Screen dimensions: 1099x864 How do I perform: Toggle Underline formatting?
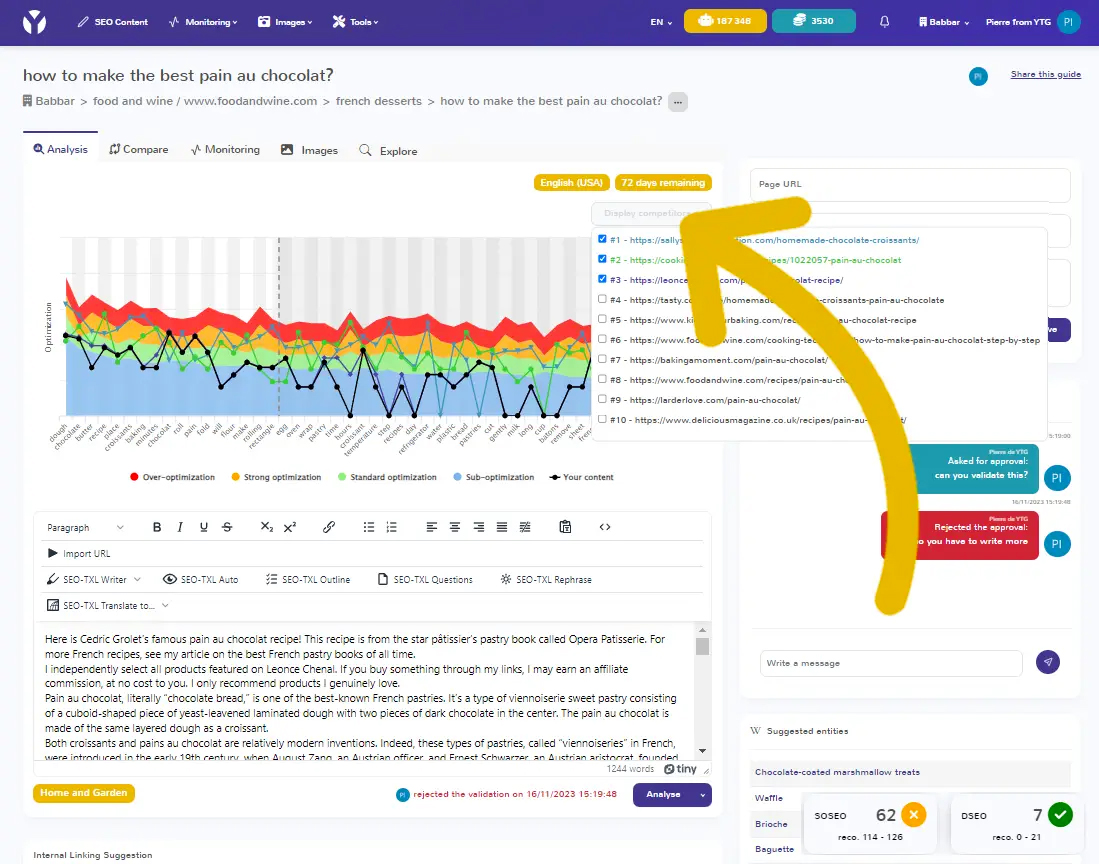(x=203, y=527)
